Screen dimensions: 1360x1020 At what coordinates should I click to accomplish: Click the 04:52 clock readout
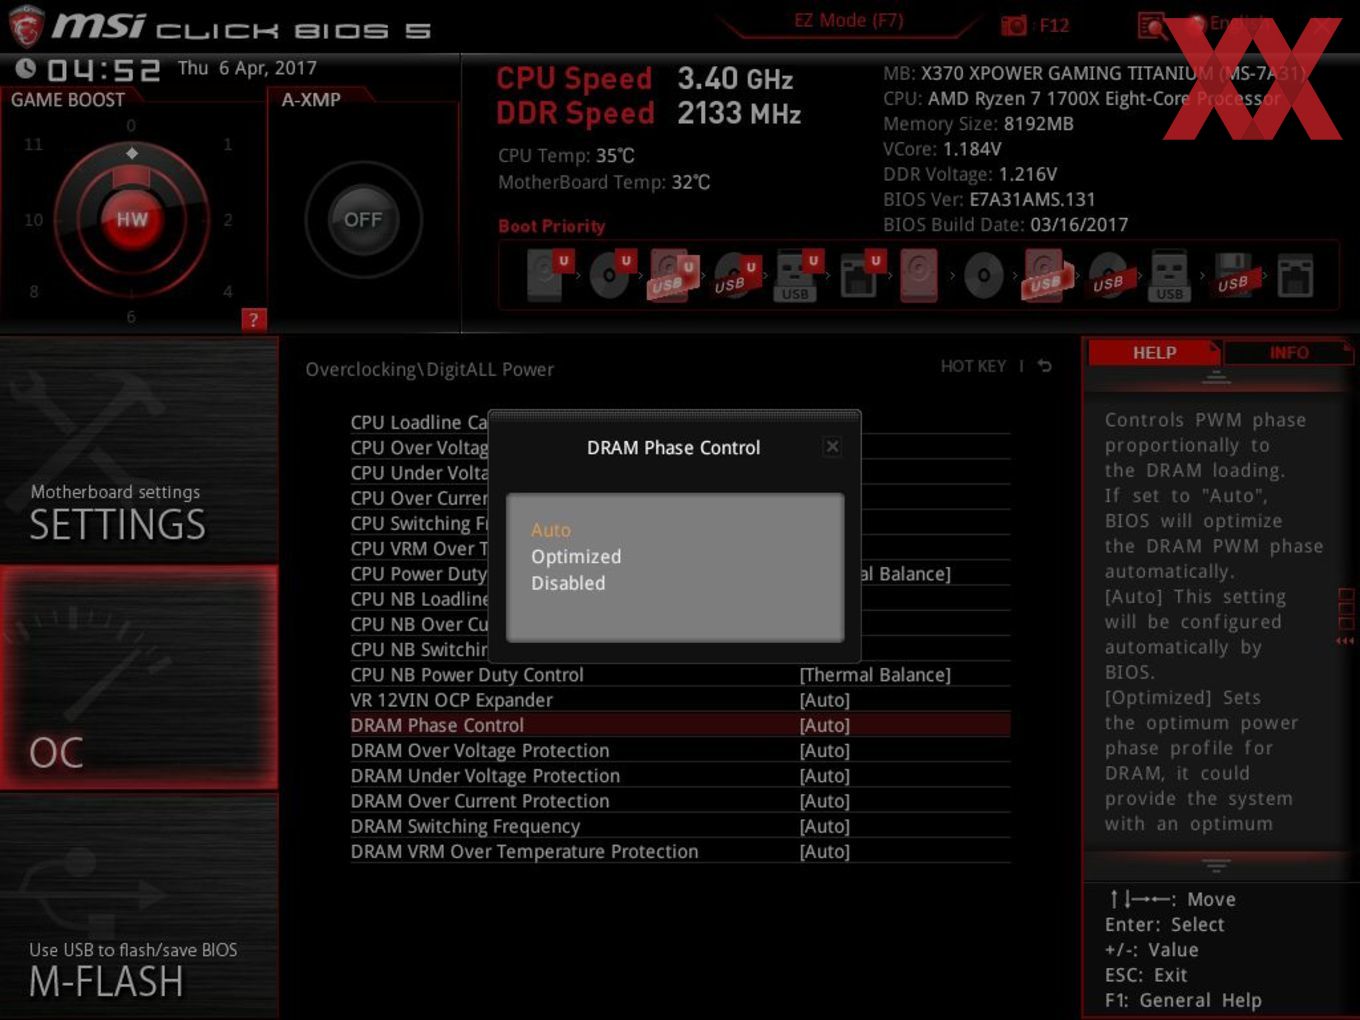104,70
